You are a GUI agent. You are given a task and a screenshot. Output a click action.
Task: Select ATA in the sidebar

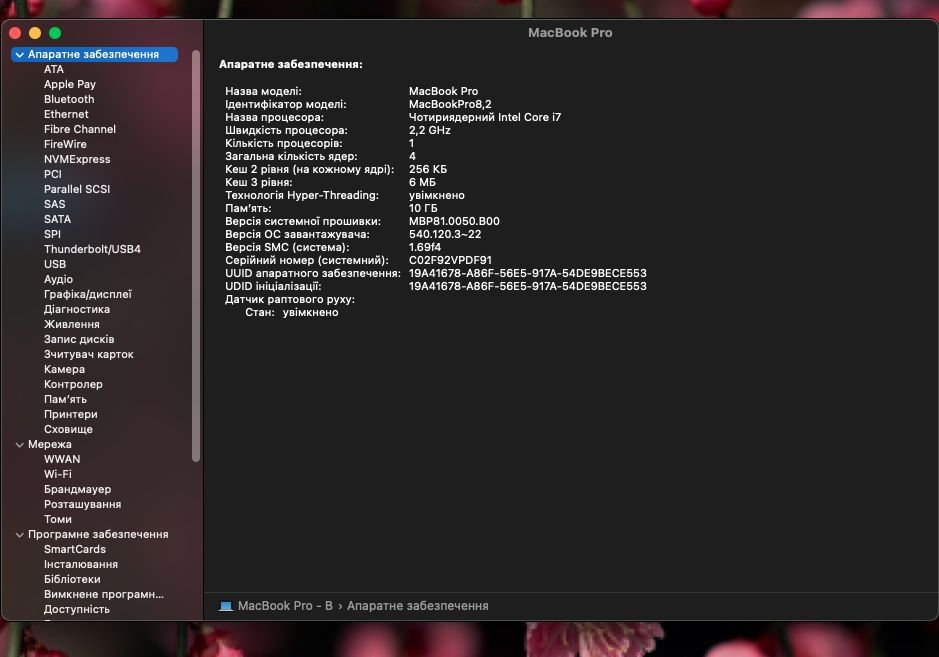[54, 69]
